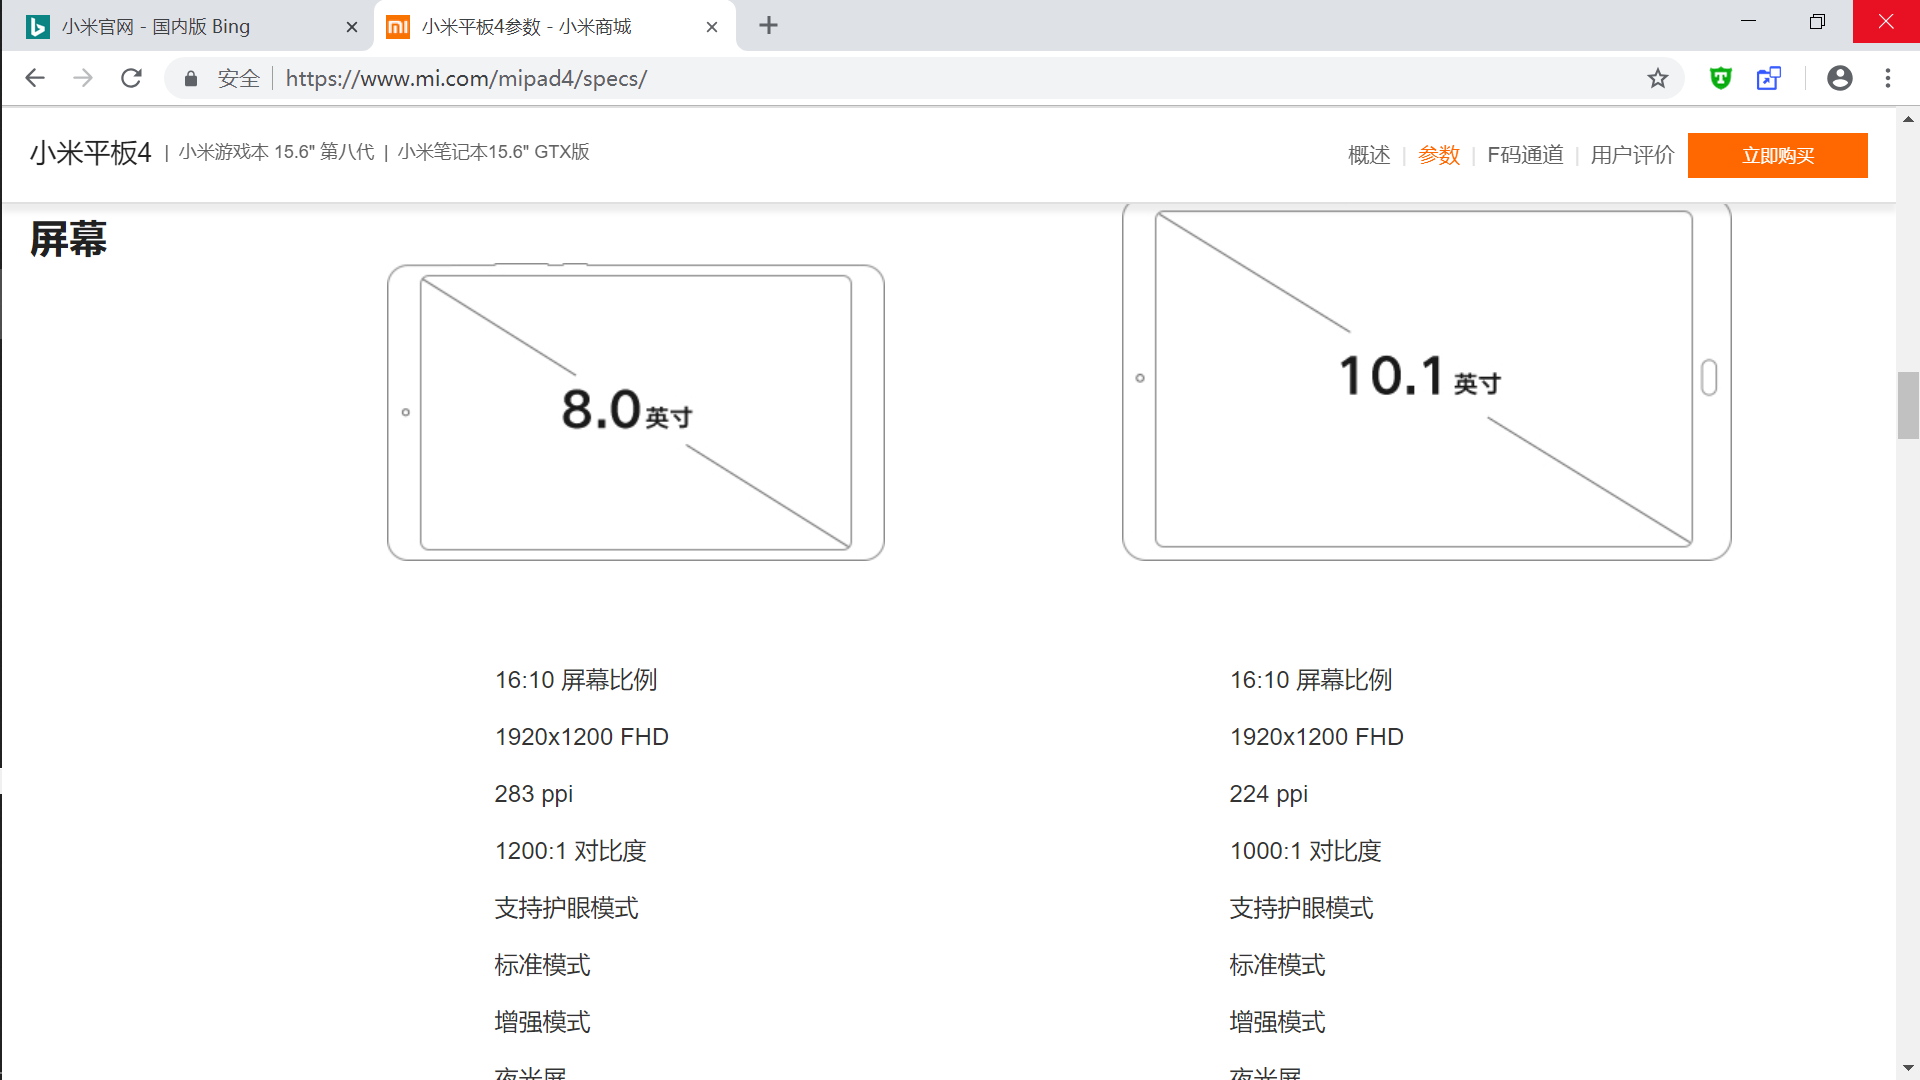The height and width of the screenshot is (1080, 1920).
Task: Click the 小米游戏本 15.6" 第八代 link
Action: (x=277, y=153)
